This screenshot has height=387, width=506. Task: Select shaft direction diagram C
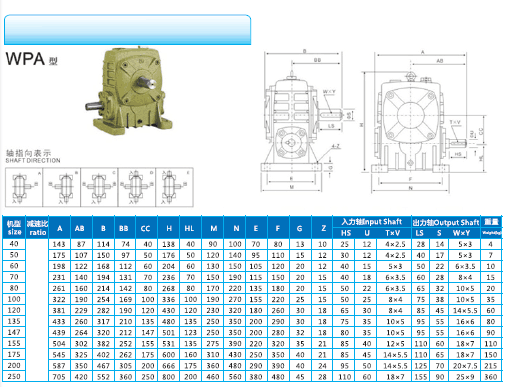click(99, 187)
